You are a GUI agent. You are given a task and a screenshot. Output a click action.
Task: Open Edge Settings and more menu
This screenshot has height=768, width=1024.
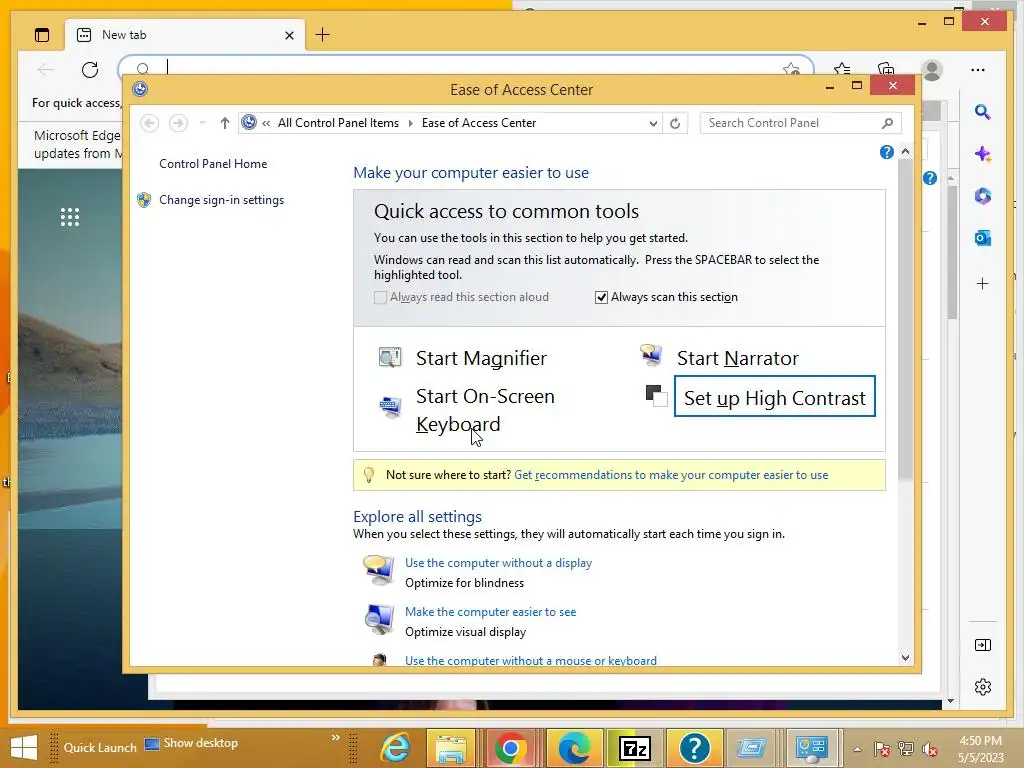coord(978,69)
